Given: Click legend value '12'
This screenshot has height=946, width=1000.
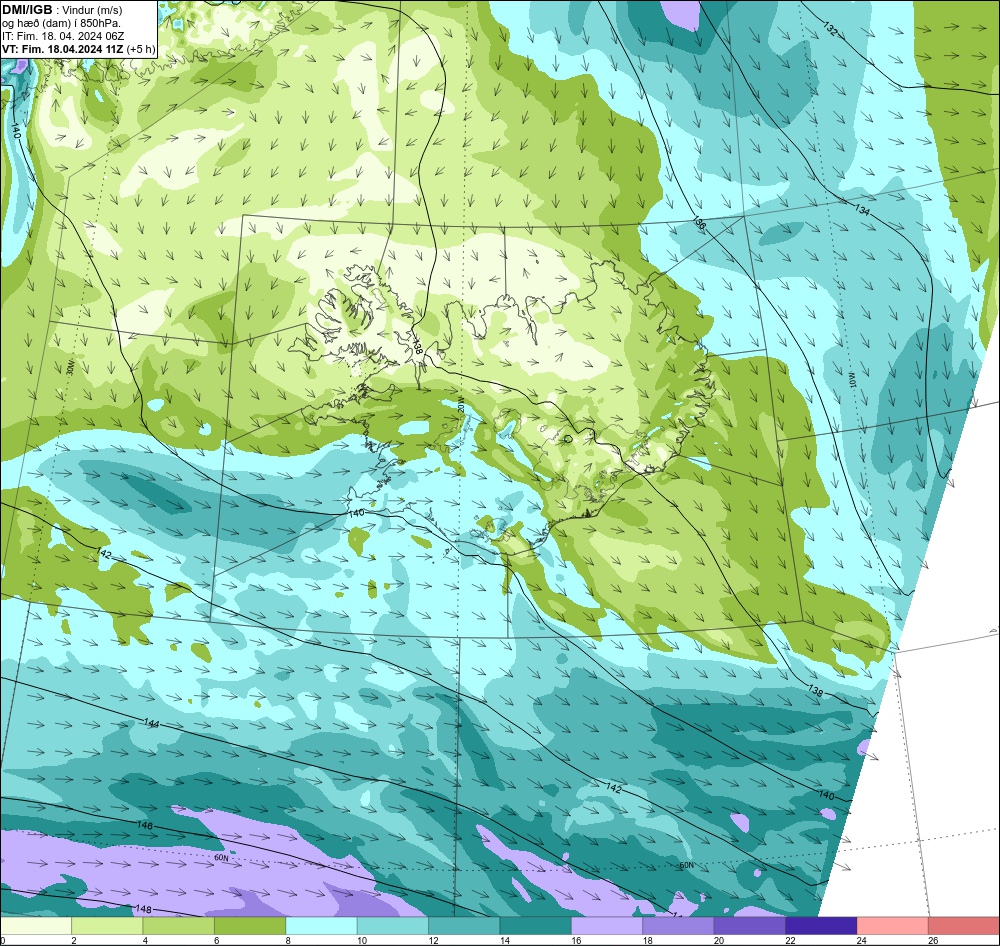Looking at the screenshot, I should (433, 940).
